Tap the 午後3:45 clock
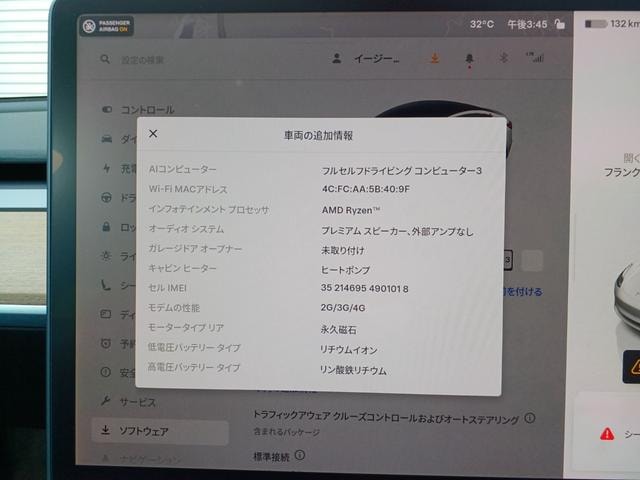This screenshot has width=640, height=480. point(527,24)
